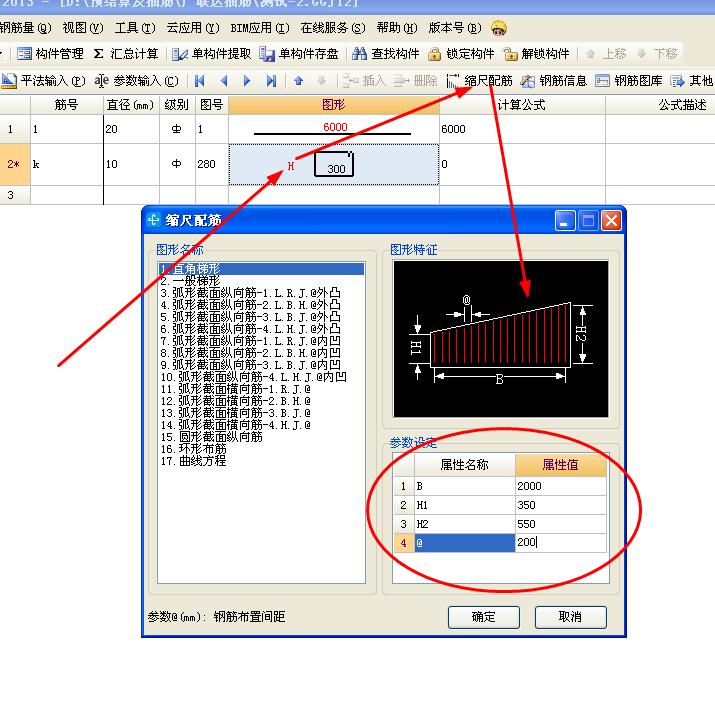Screen dimensions: 715x706
Task: Click gray move-row-down arrow icon
Action: point(321,81)
